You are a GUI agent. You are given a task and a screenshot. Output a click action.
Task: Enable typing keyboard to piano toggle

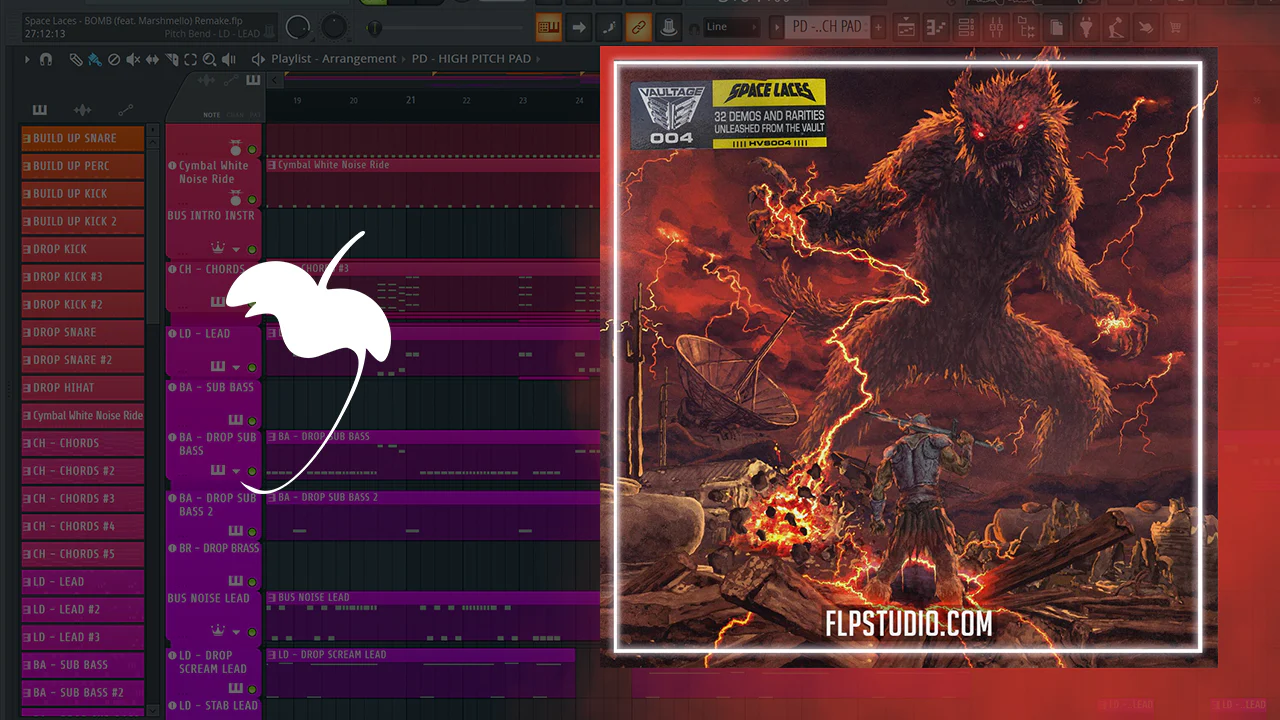tap(548, 27)
